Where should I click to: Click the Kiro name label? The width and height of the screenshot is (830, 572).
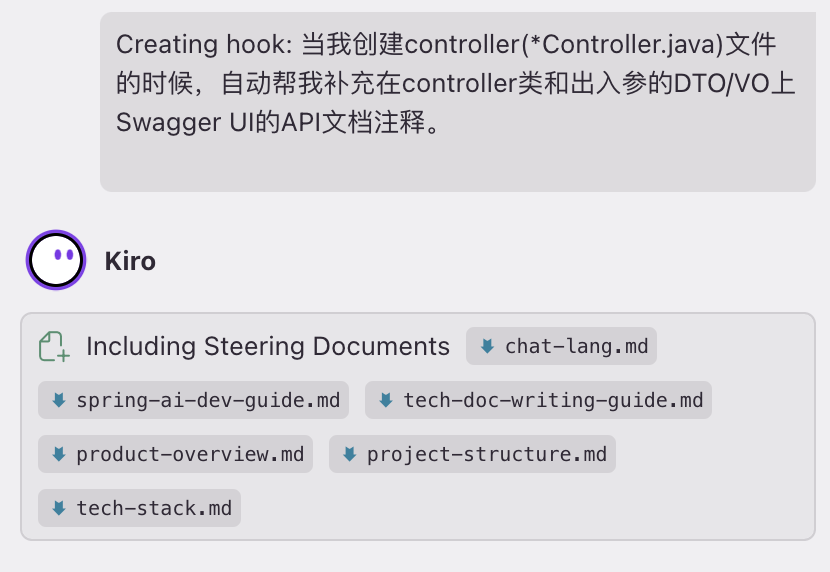click(130, 262)
